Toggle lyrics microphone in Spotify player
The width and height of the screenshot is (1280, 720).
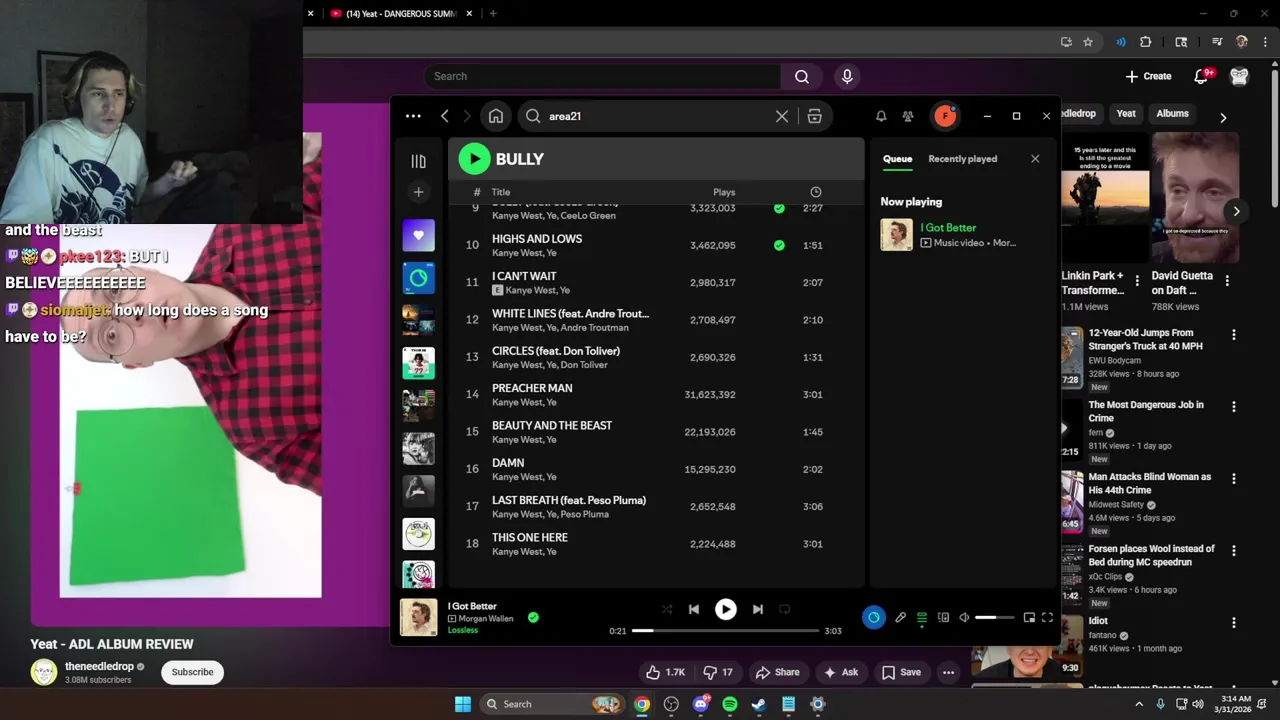(901, 618)
